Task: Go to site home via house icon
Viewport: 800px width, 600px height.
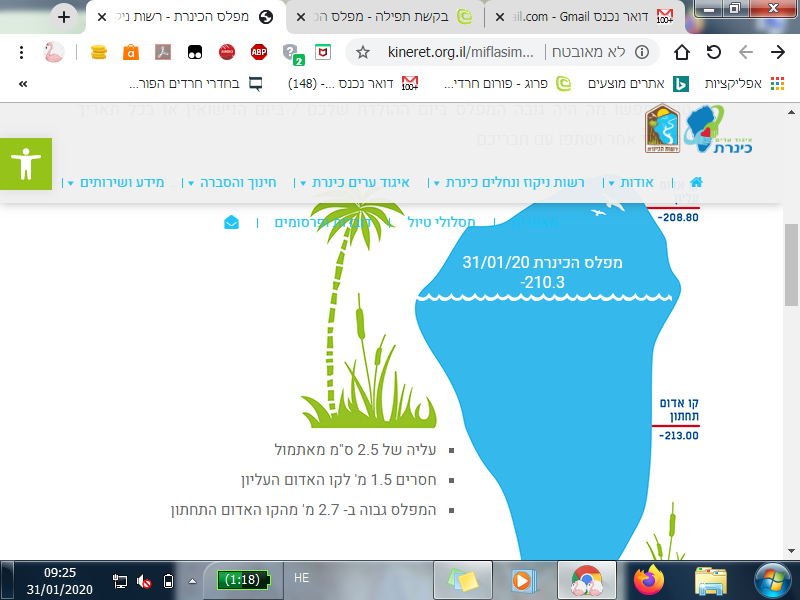Action: pyautogui.click(x=696, y=182)
